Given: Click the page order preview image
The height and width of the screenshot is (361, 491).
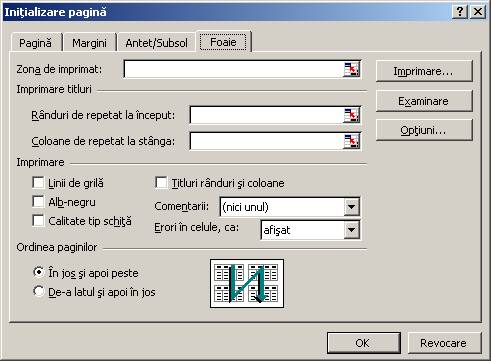Looking at the screenshot, I should 247,284.
